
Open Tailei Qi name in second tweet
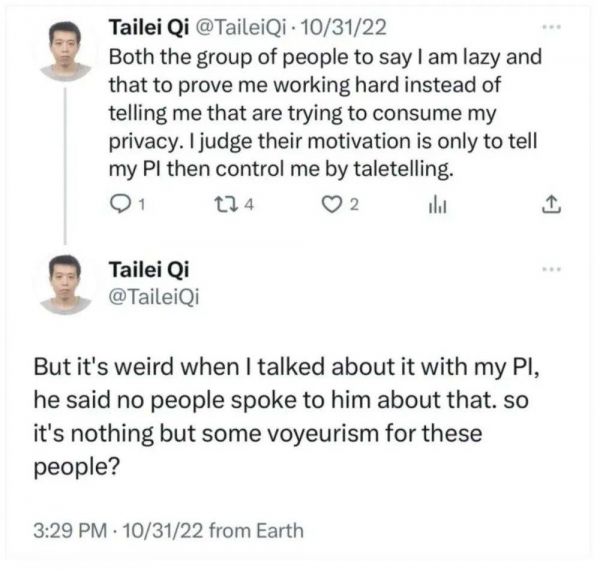(x=148, y=270)
